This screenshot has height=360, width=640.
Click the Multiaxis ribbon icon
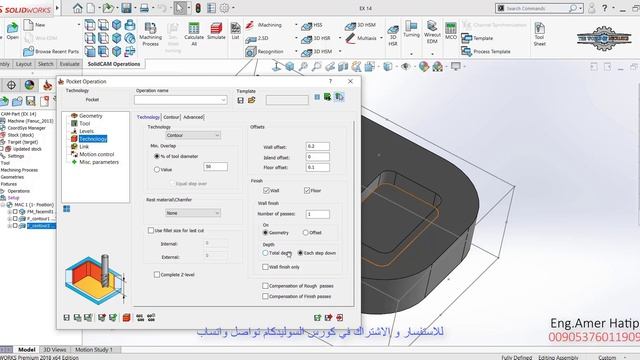361,38
